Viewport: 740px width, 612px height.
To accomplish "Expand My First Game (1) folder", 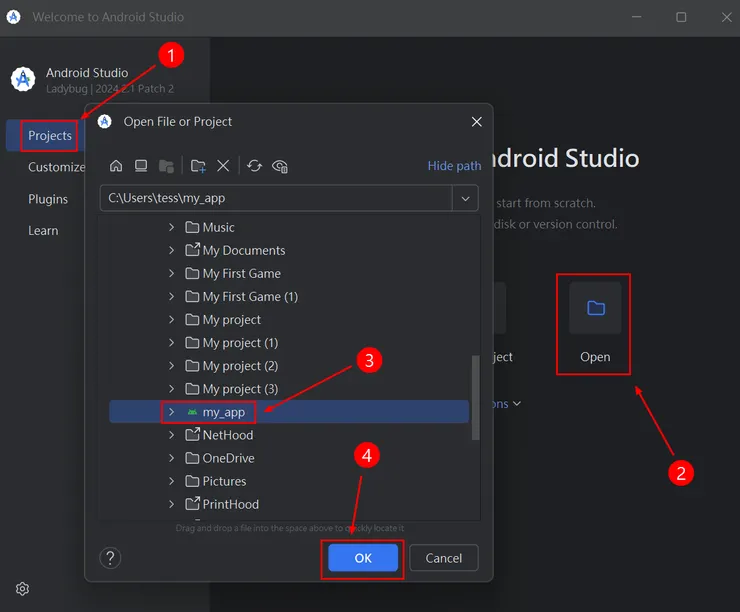I will [172, 297].
